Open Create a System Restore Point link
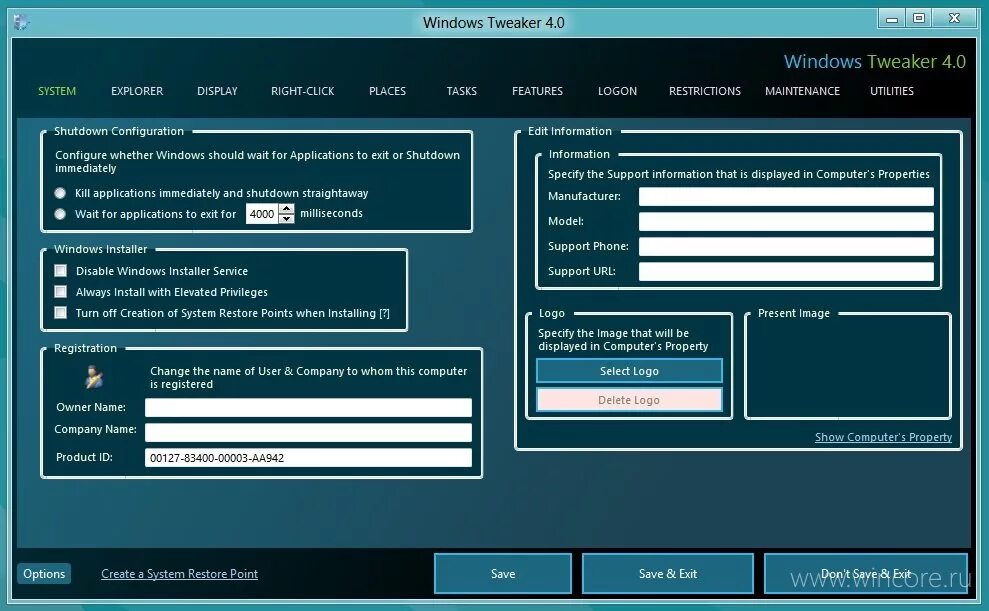The height and width of the screenshot is (611, 989). (179, 573)
